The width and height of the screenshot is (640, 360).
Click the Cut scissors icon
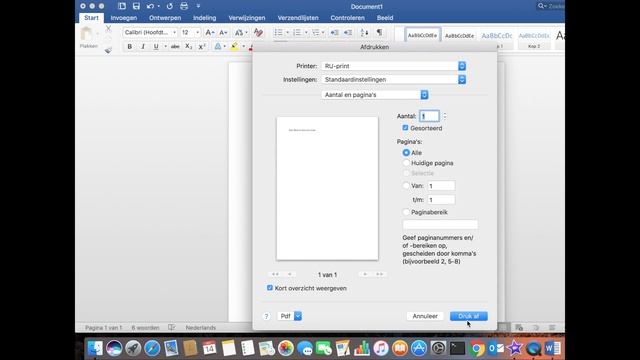[108, 28]
